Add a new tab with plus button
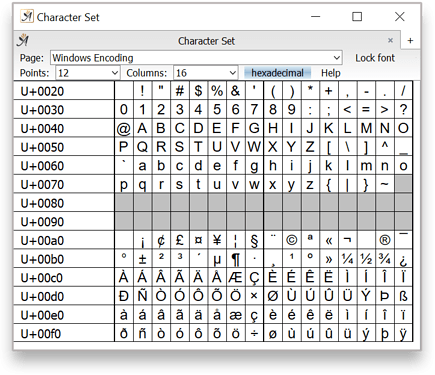The height and width of the screenshot is (375, 435). point(410,41)
